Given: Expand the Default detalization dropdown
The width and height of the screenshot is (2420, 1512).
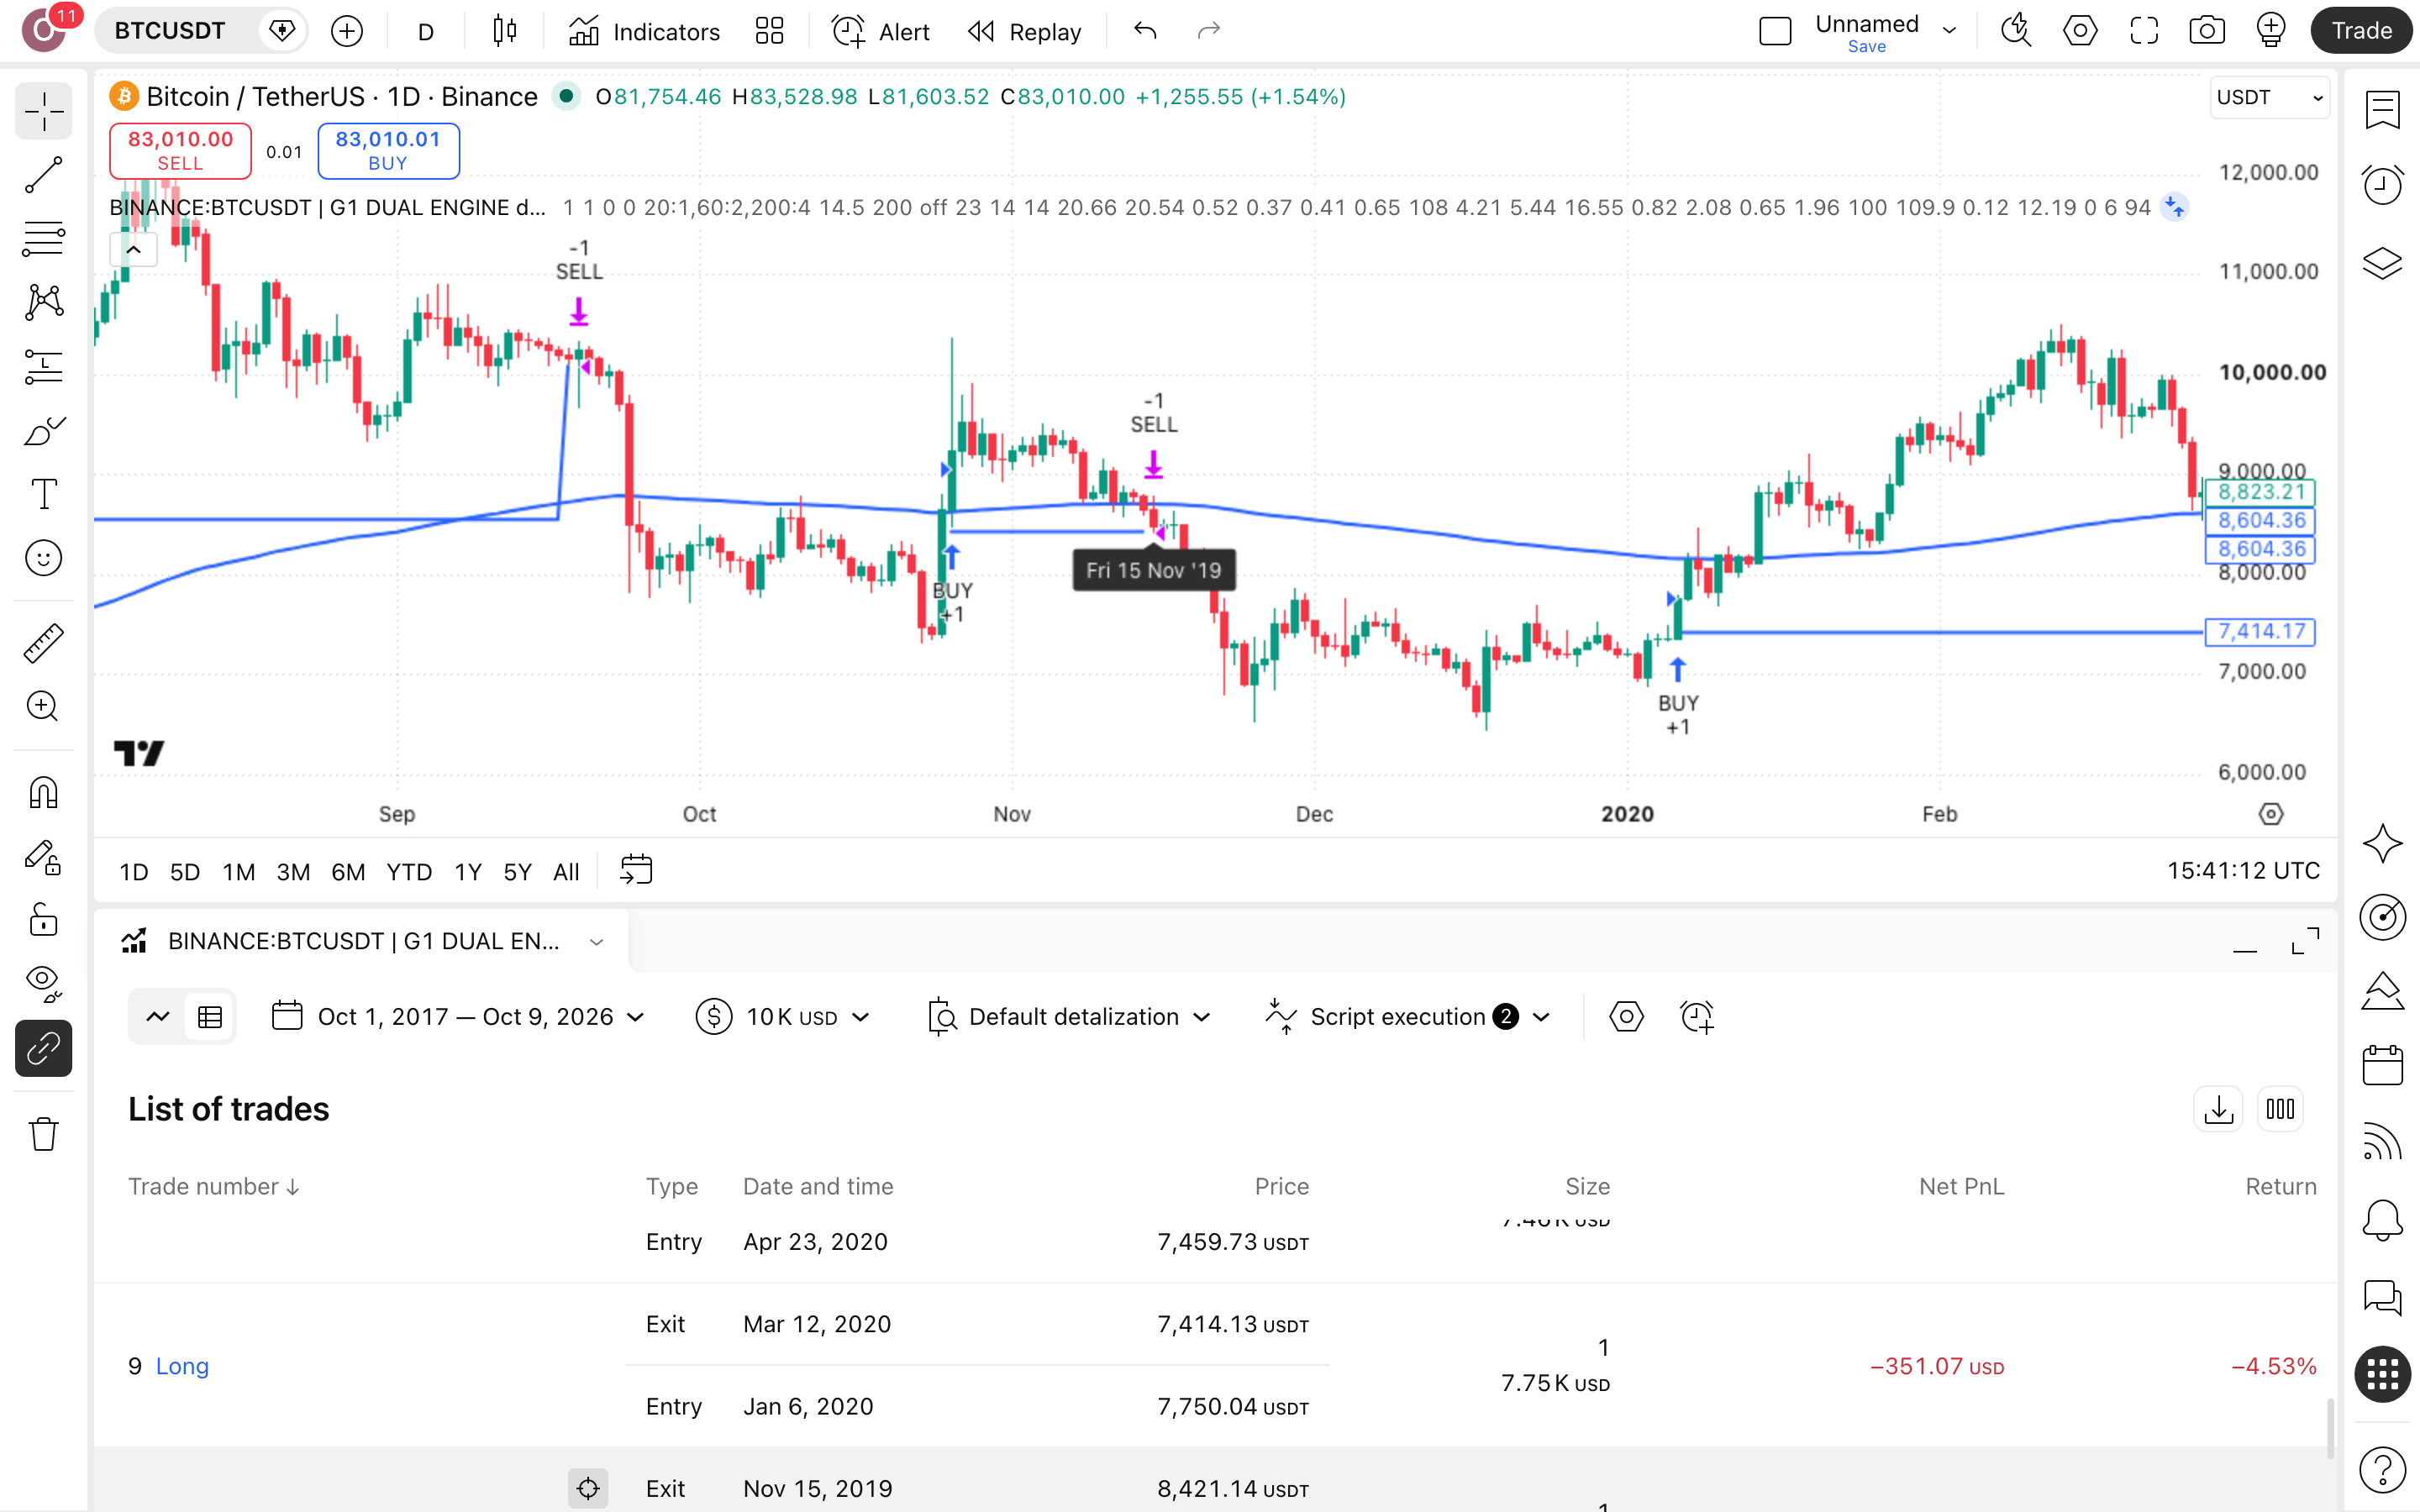Looking at the screenshot, I should pyautogui.click(x=1070, y=1017).
